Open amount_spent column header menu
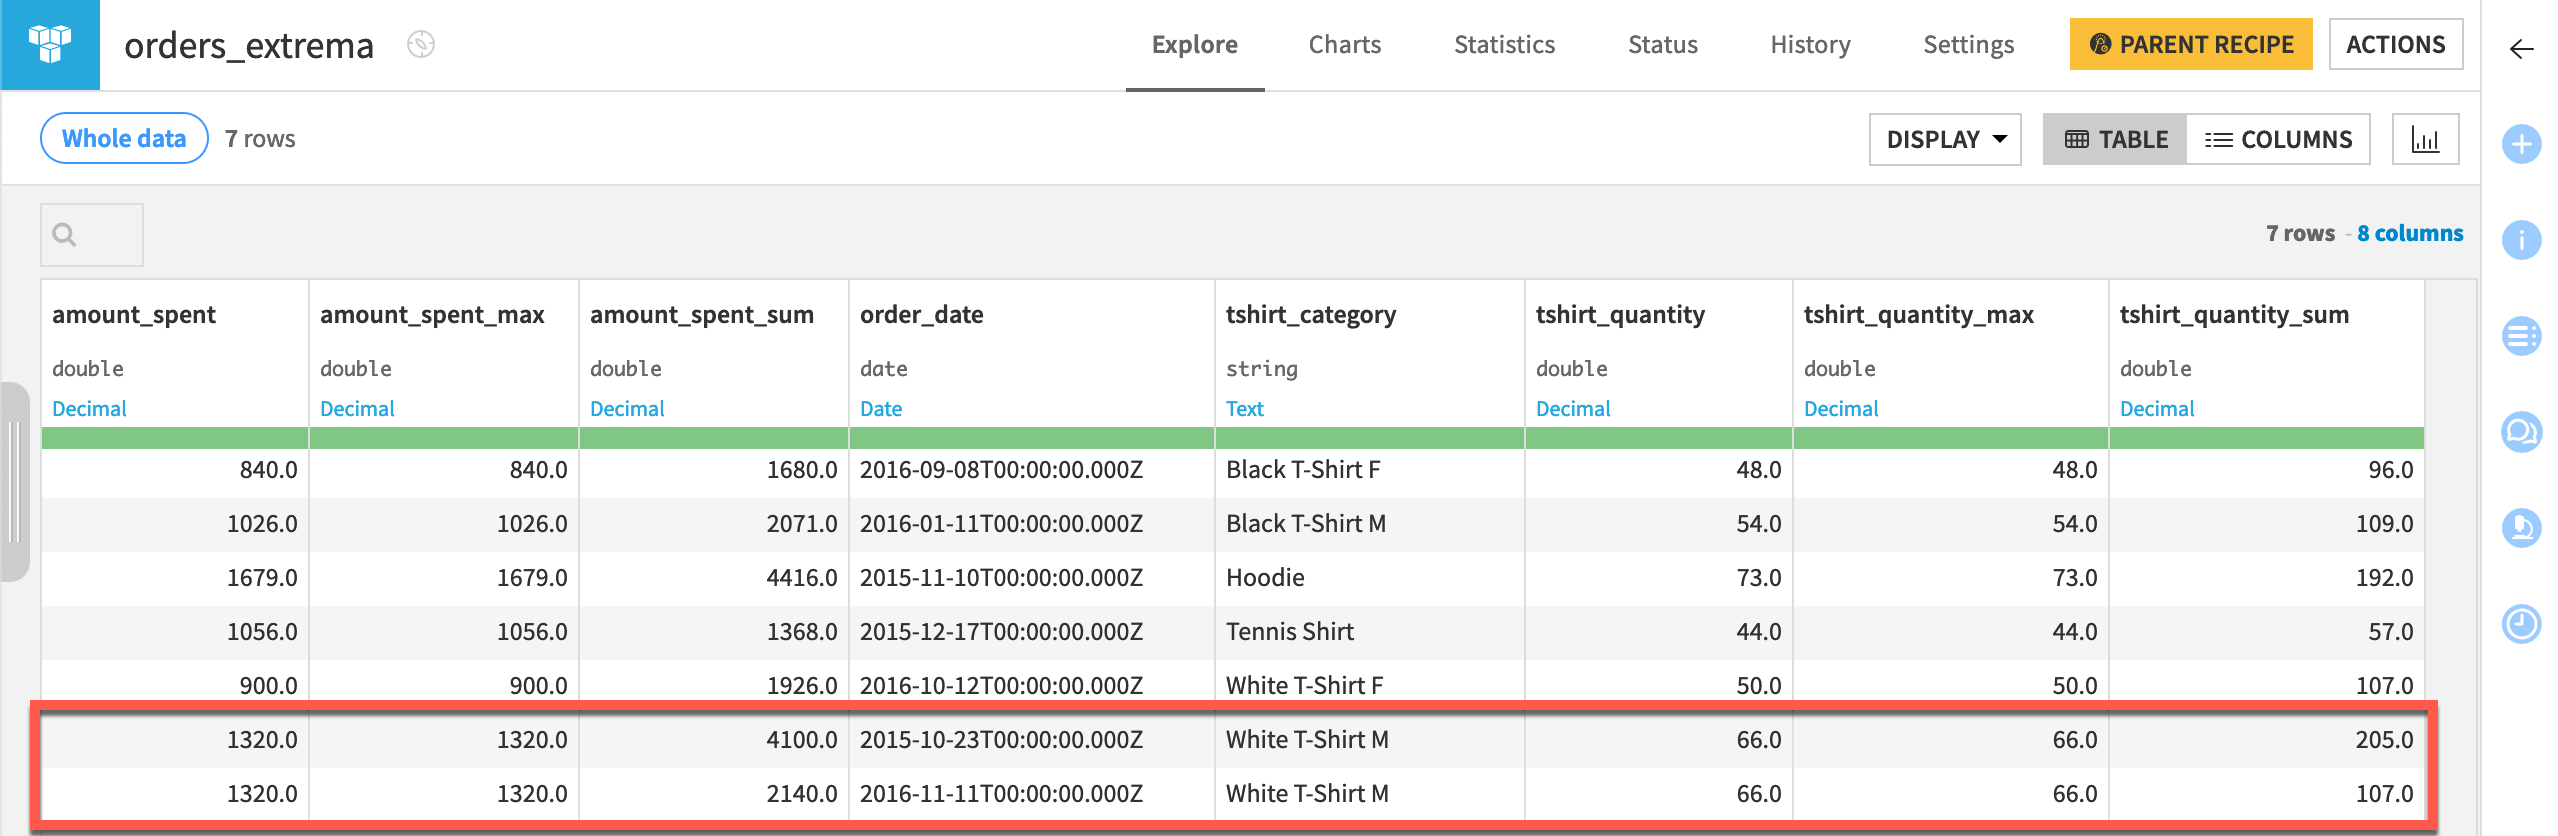 pyautogui.click(x=134, y=314)
